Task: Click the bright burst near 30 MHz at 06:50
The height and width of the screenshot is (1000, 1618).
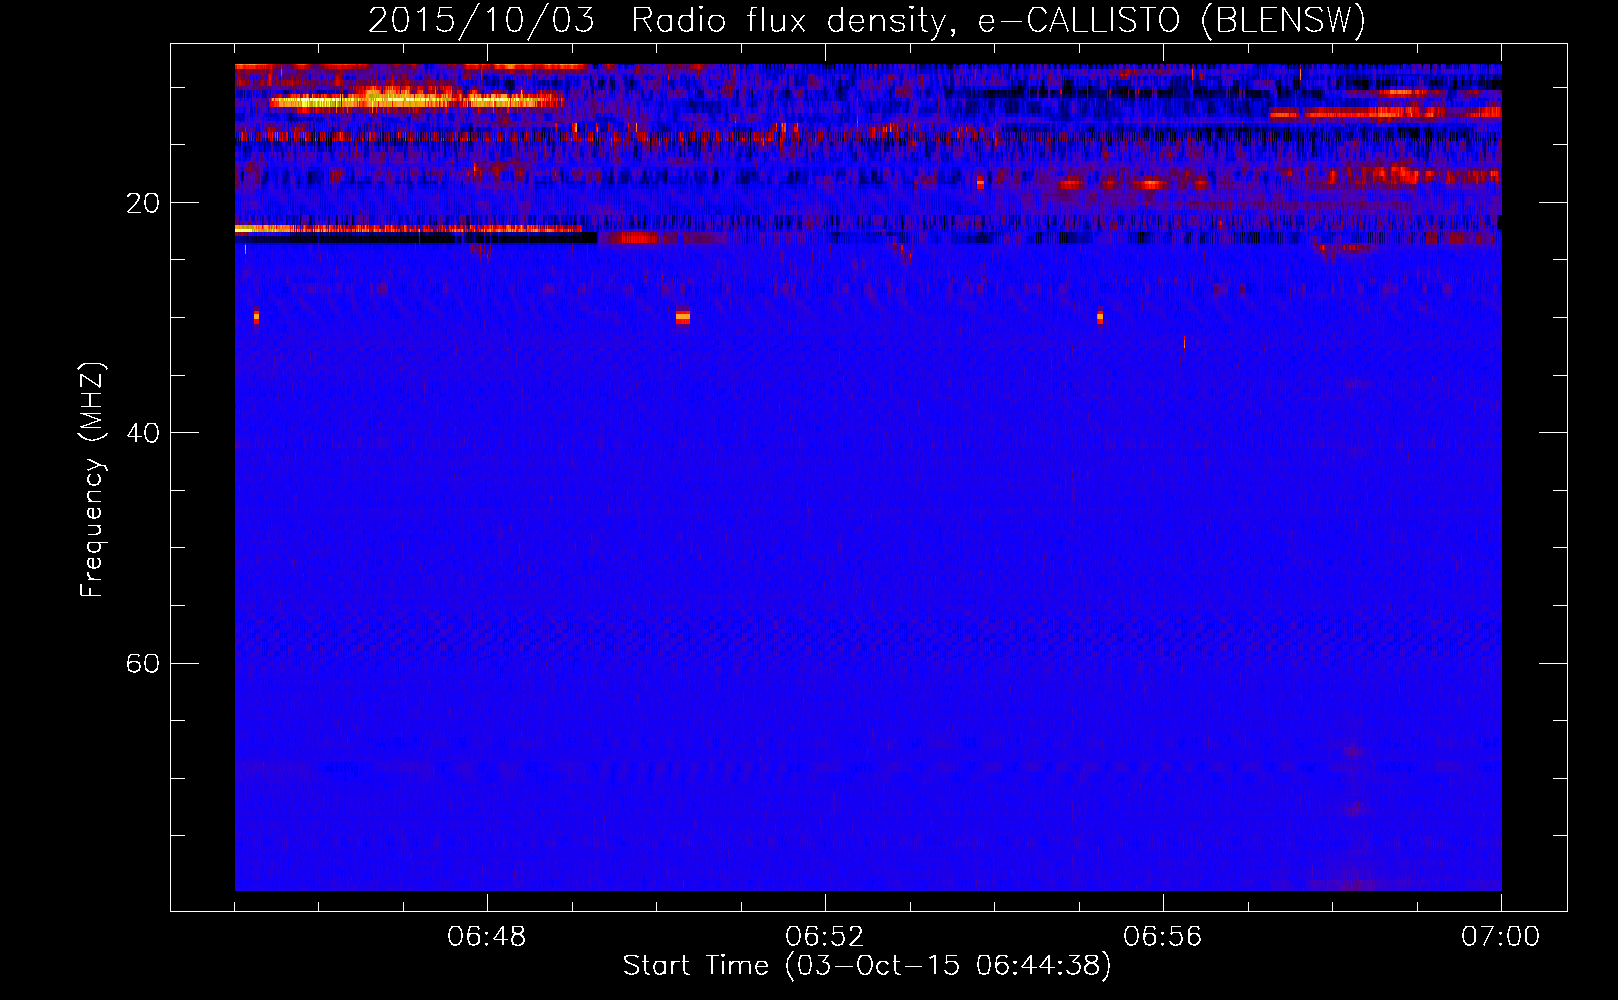Action: pos(682,317)
